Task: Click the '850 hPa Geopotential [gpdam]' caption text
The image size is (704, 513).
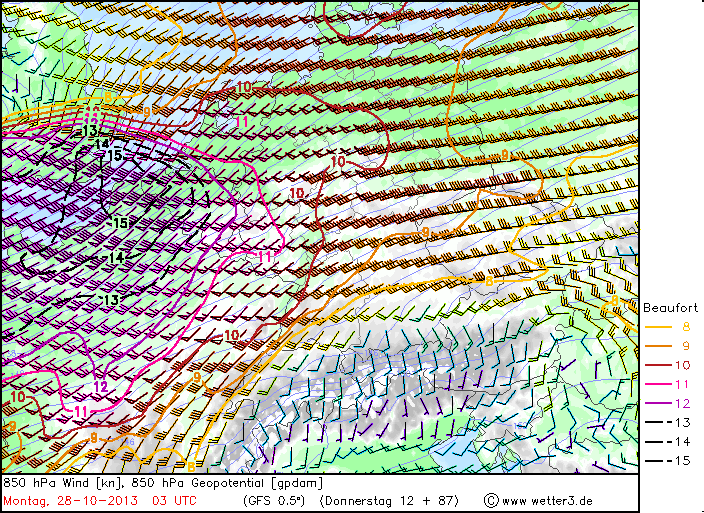Action: [227, 483]
